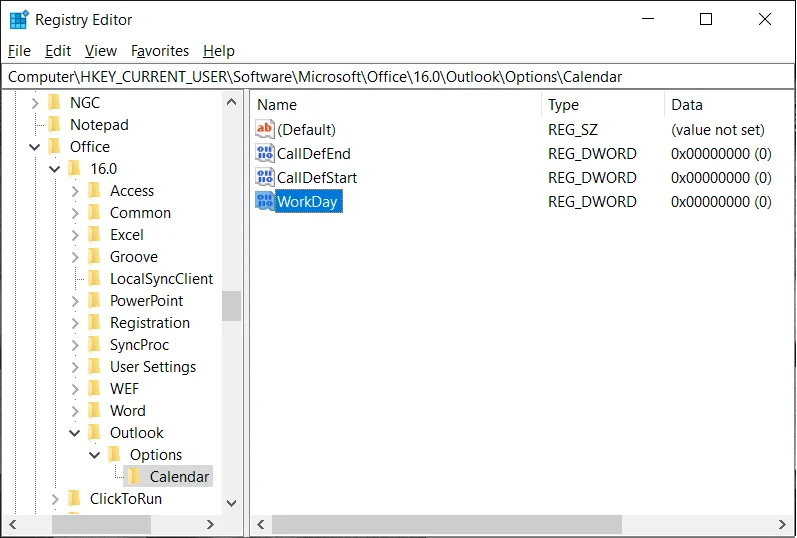Expand the PowerPoint key node

pos(75,301)
